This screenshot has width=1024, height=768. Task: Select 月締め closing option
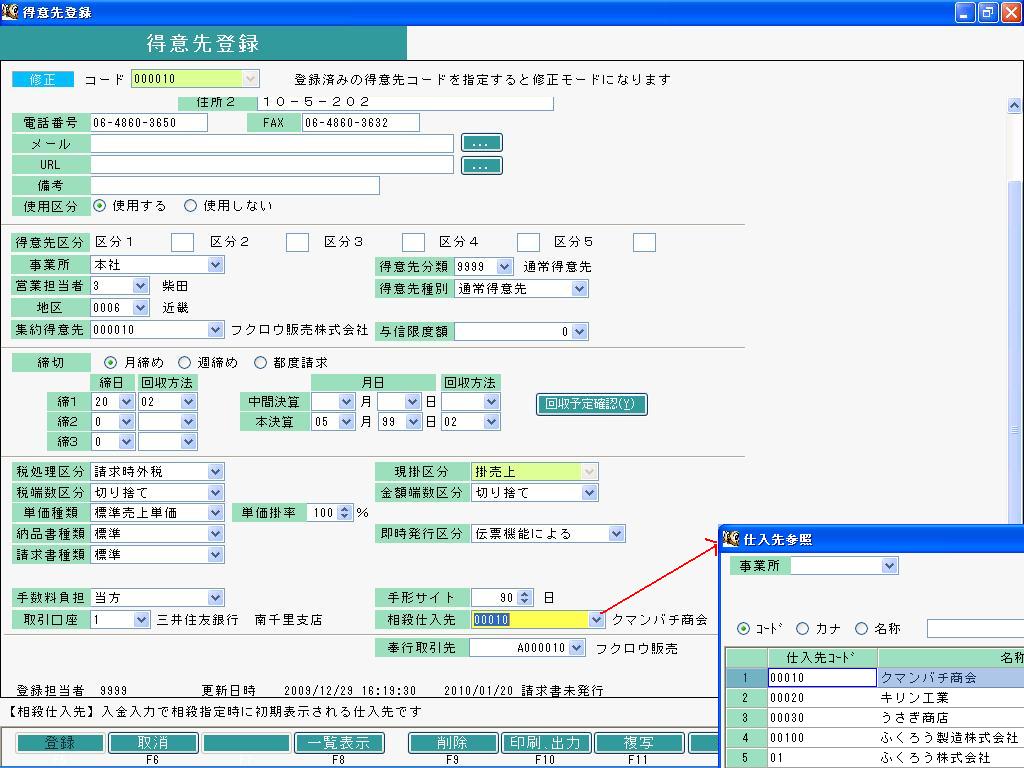110,362
